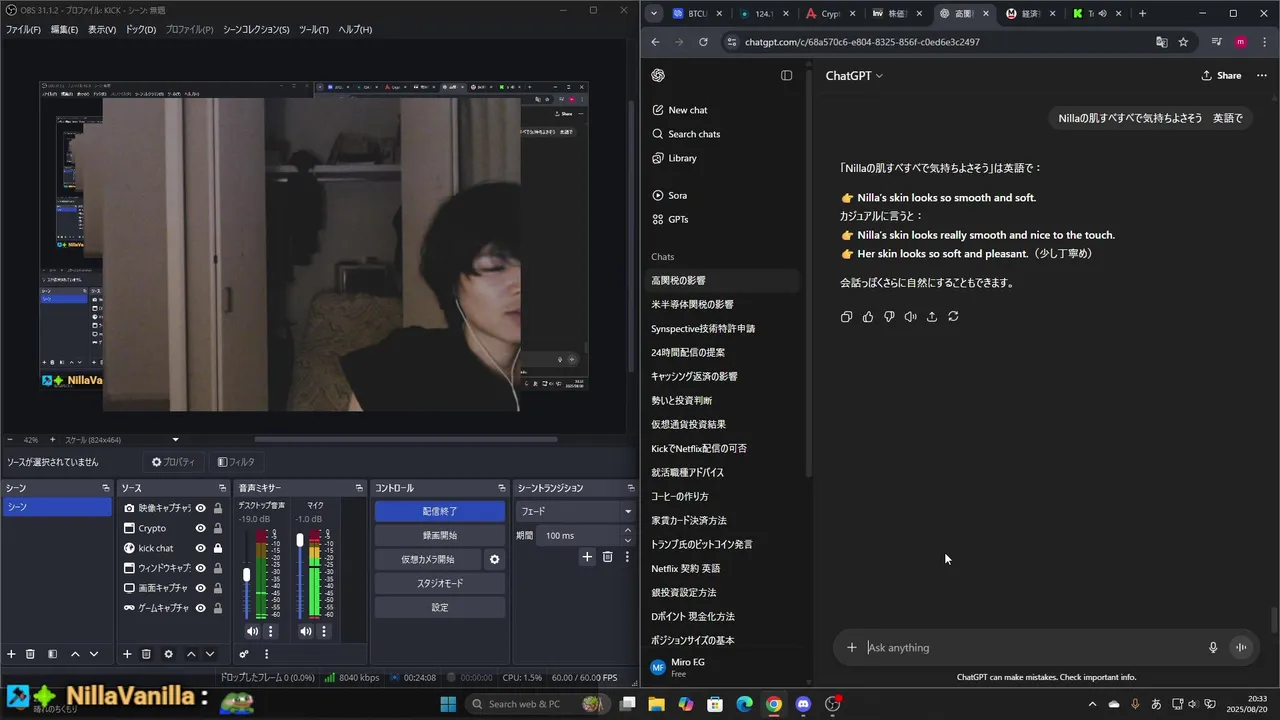Increase transition duration stepper
This screenshot has height=720, width=1280.
pyautogui.click(x=628, y=532)
